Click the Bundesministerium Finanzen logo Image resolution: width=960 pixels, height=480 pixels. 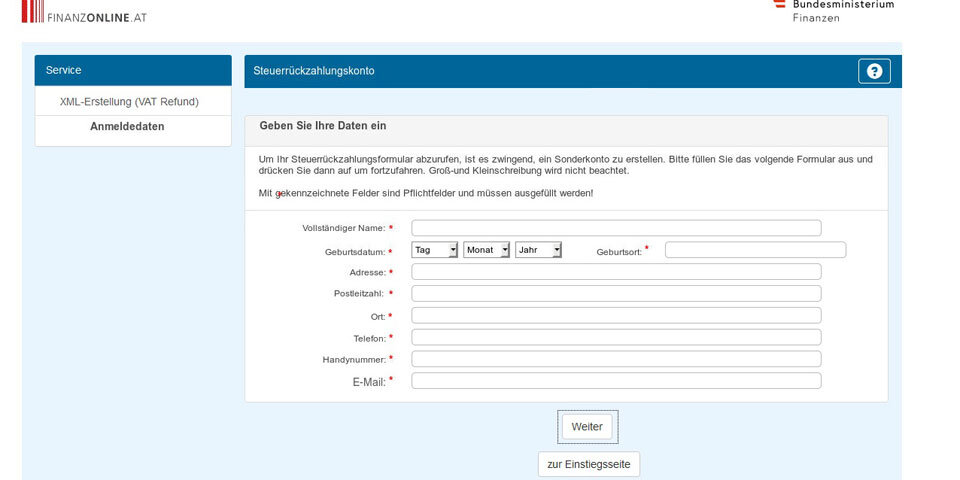[834, 10]
